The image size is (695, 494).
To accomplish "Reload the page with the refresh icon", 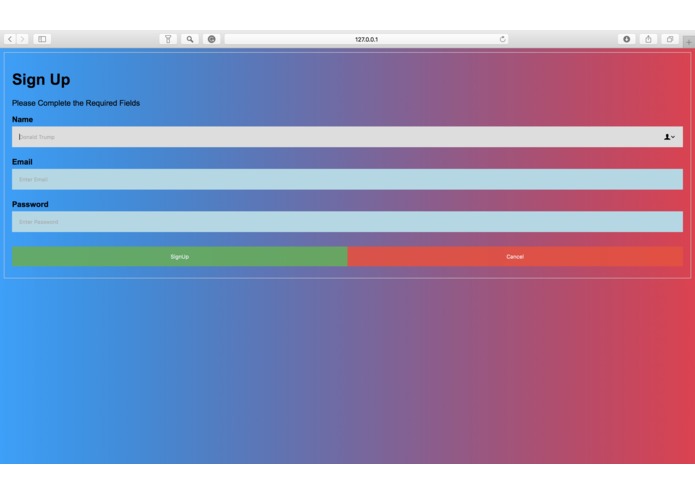I will click(502, 39).
